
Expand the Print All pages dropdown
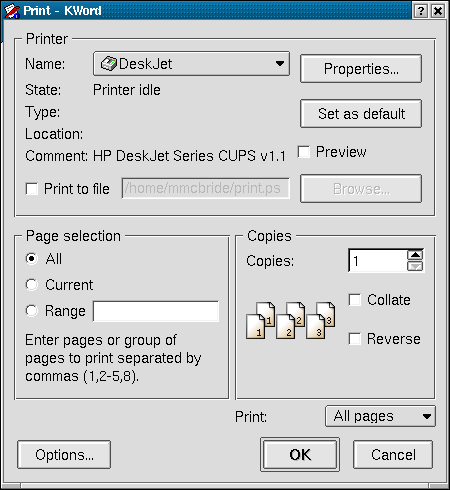[x=380, y=416]
